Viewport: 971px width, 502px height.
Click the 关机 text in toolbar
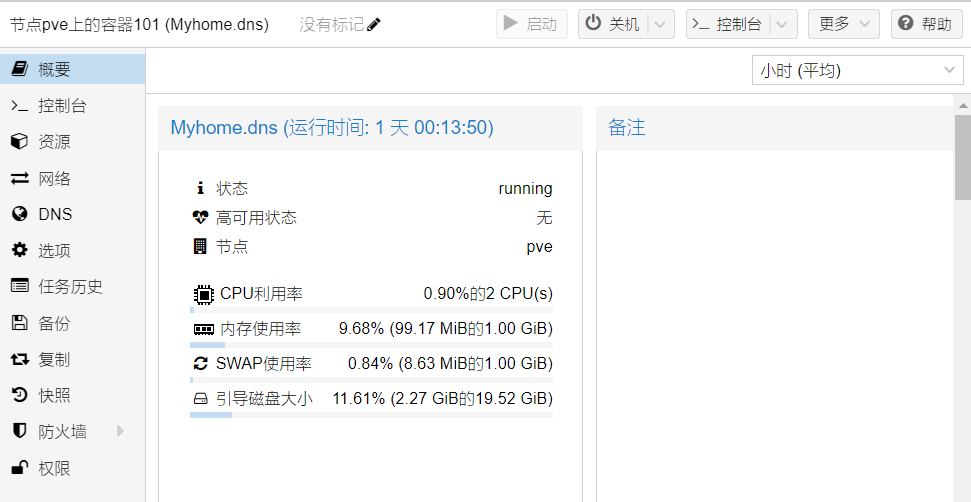tap(624, 25)
